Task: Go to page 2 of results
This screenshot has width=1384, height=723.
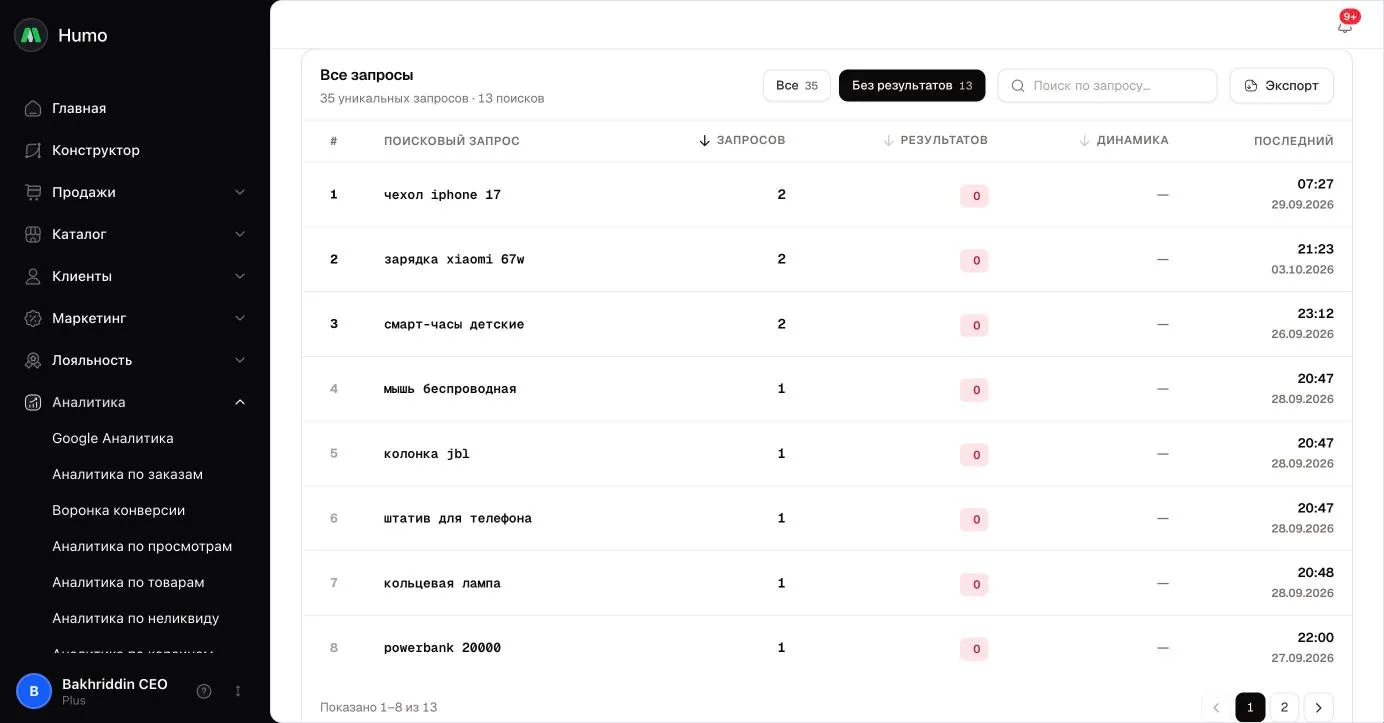Action: (1284, 707)
